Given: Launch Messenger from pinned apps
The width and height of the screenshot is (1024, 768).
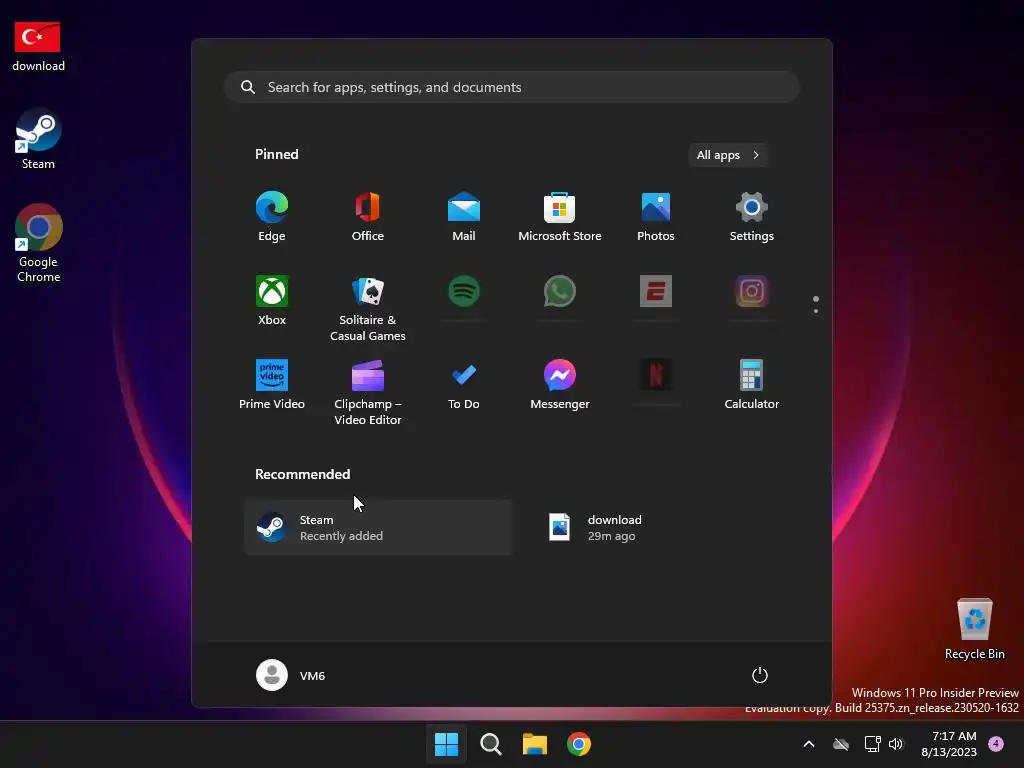Looking at the screenshot, I should (560, 385).
